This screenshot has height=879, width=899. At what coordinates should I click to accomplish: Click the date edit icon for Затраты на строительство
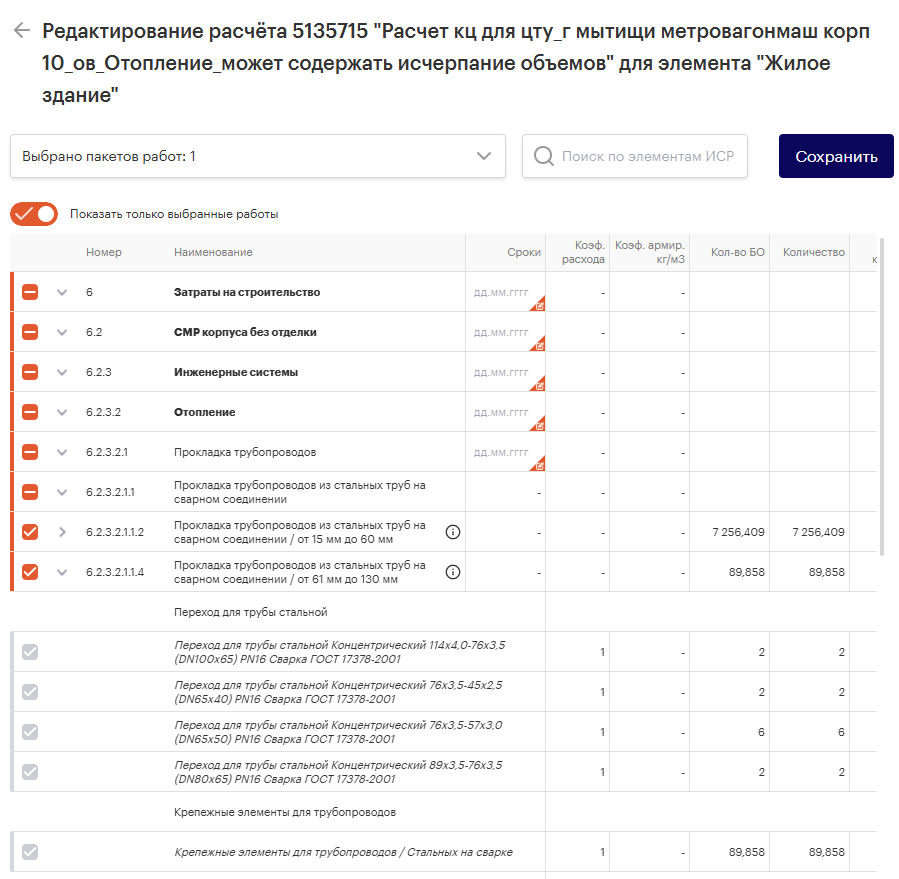pos(538,303)
